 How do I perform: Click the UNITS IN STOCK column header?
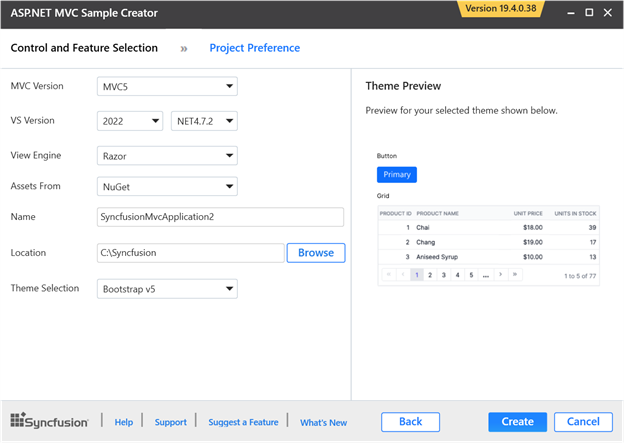(x=575, y=213)
